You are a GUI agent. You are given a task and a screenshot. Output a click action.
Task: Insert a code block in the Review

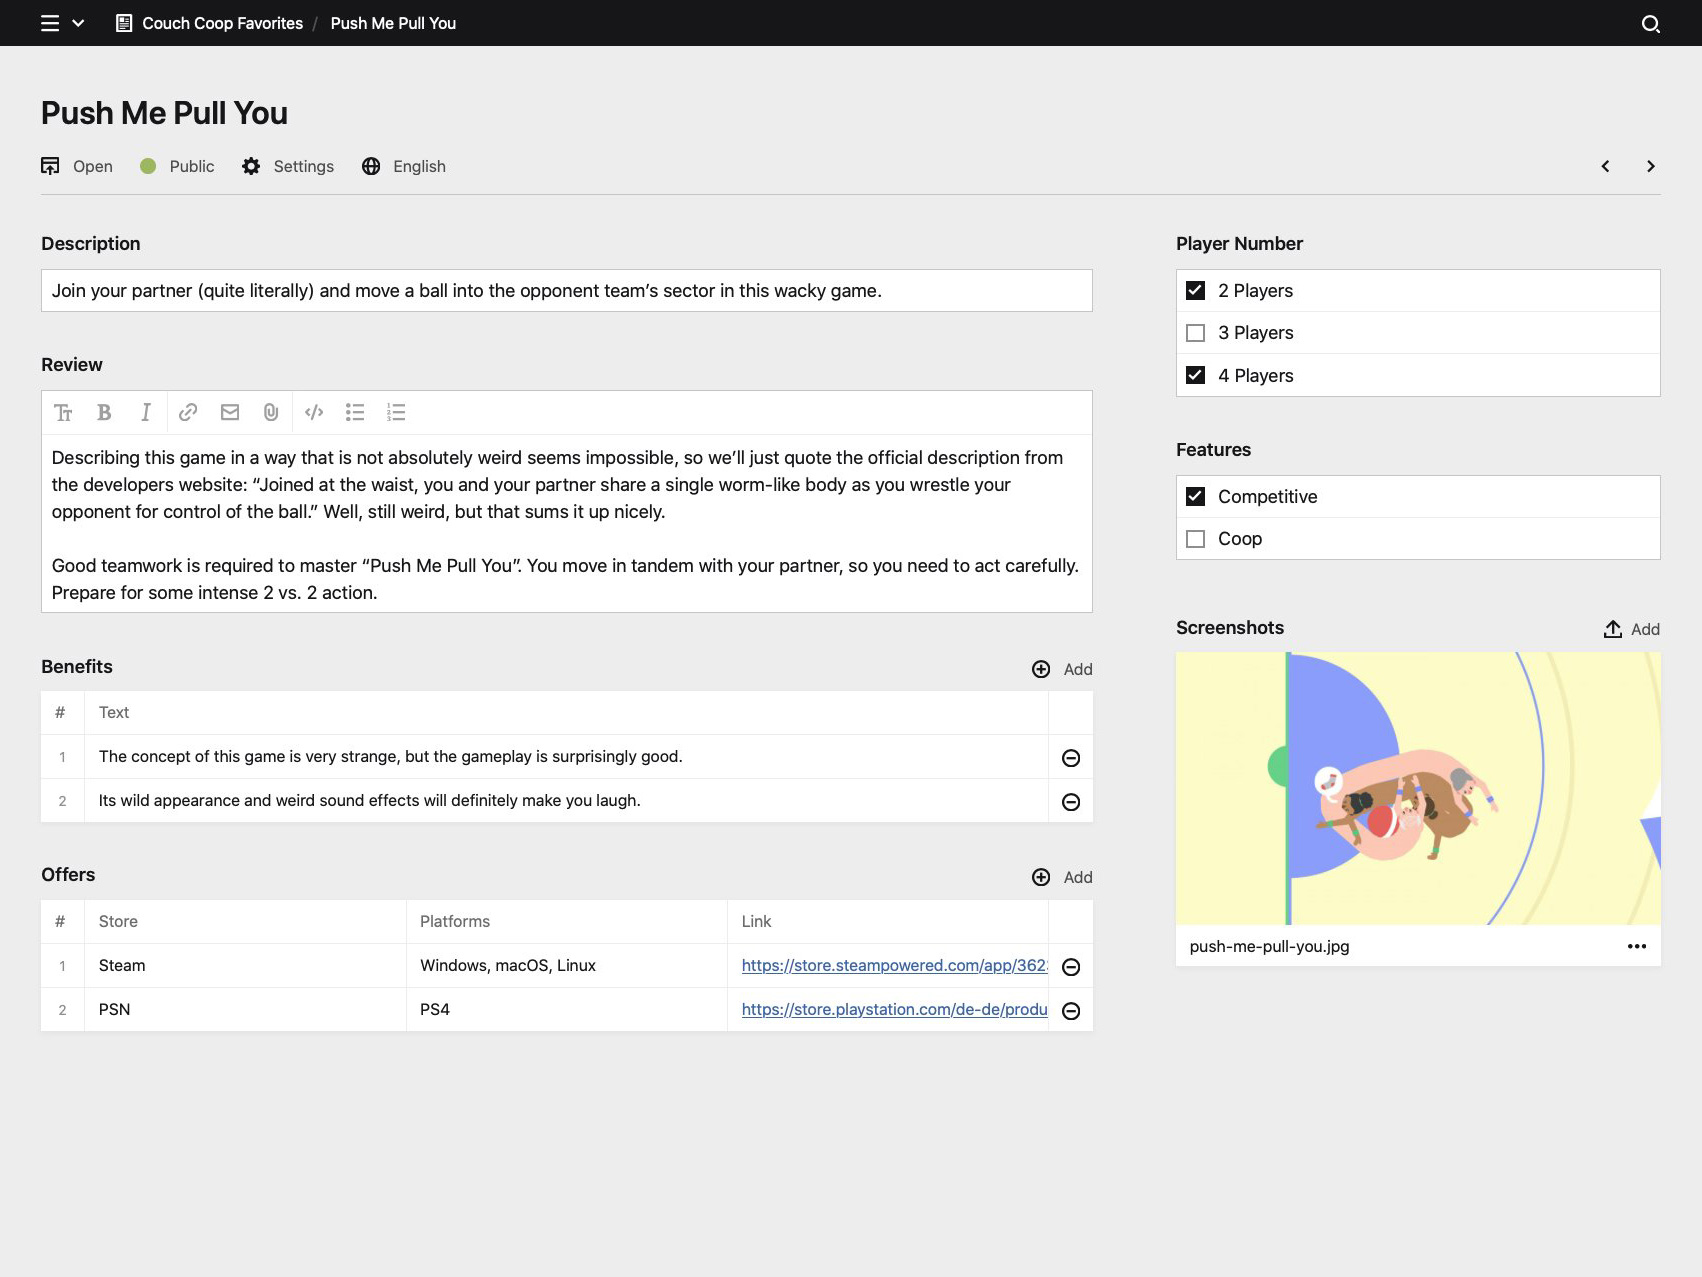tap(313, 412)
